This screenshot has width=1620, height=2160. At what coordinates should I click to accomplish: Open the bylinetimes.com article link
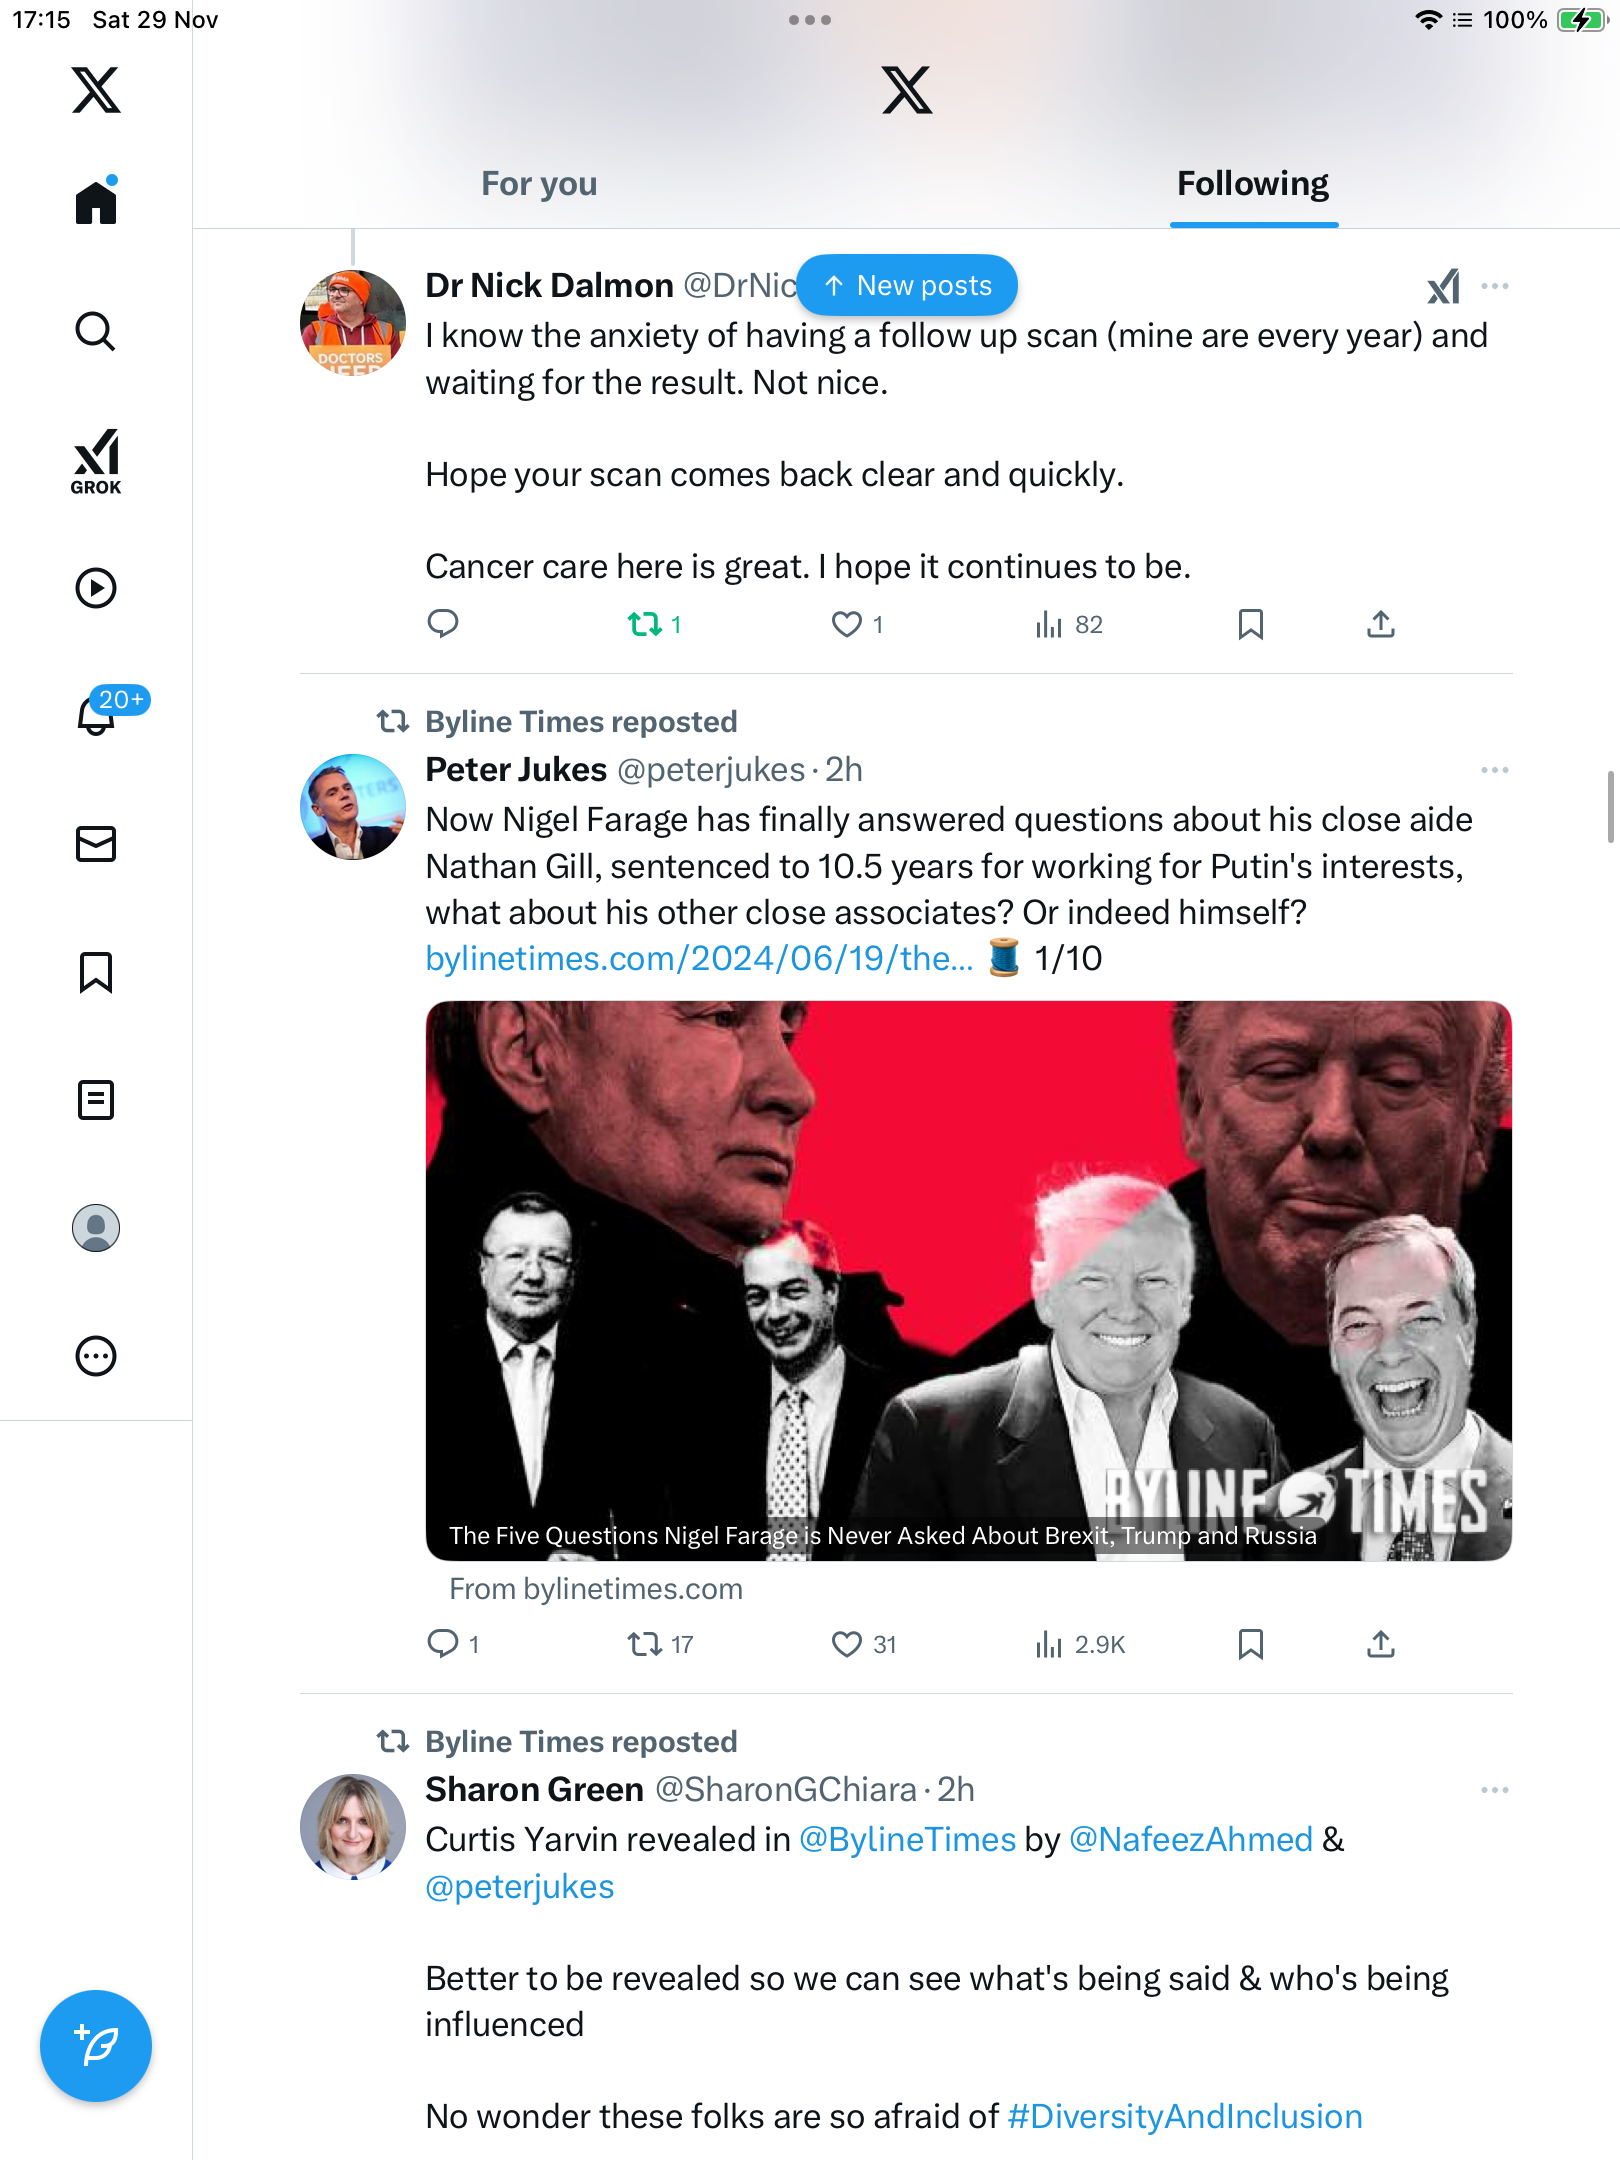pos(699,958)
